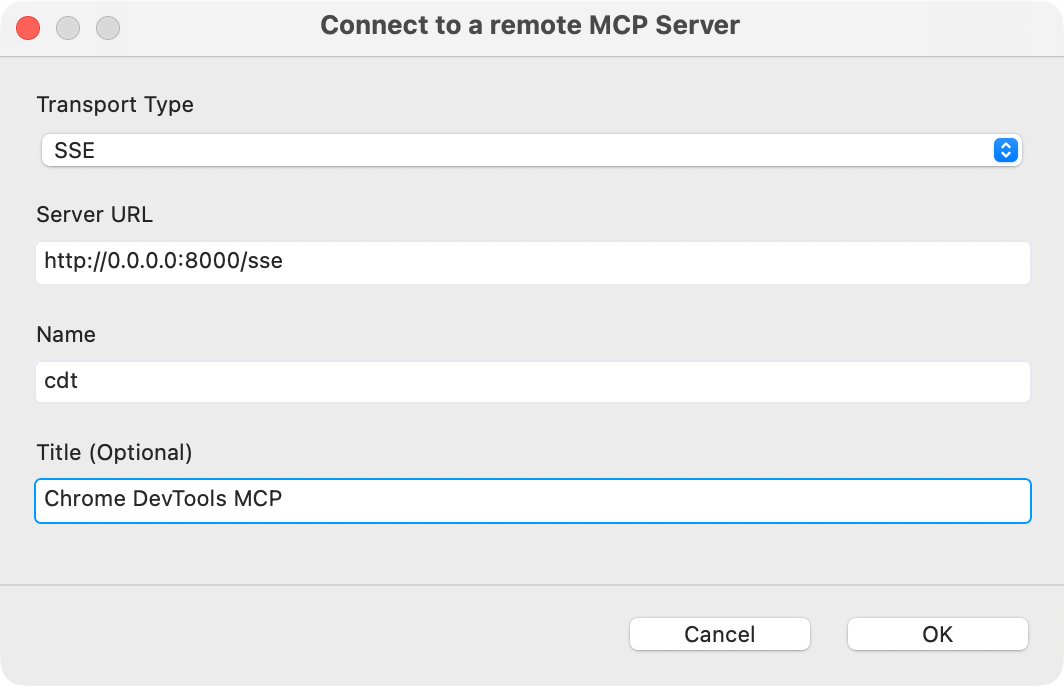Click the Transport Type label

pos(114,105)
